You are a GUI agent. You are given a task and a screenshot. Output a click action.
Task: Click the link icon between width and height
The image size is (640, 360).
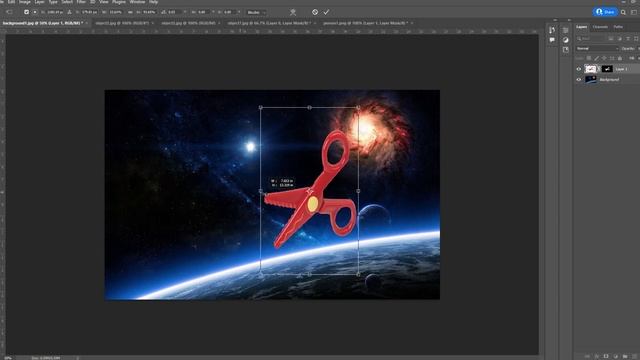[x=131, y=12]
